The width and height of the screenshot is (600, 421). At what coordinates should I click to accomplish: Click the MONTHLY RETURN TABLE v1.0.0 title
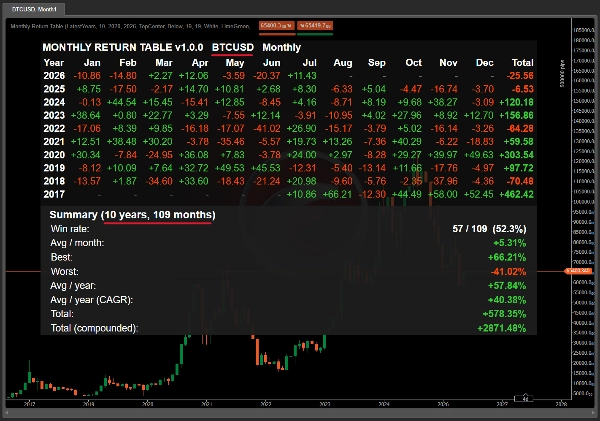click(x=122, y=47)
